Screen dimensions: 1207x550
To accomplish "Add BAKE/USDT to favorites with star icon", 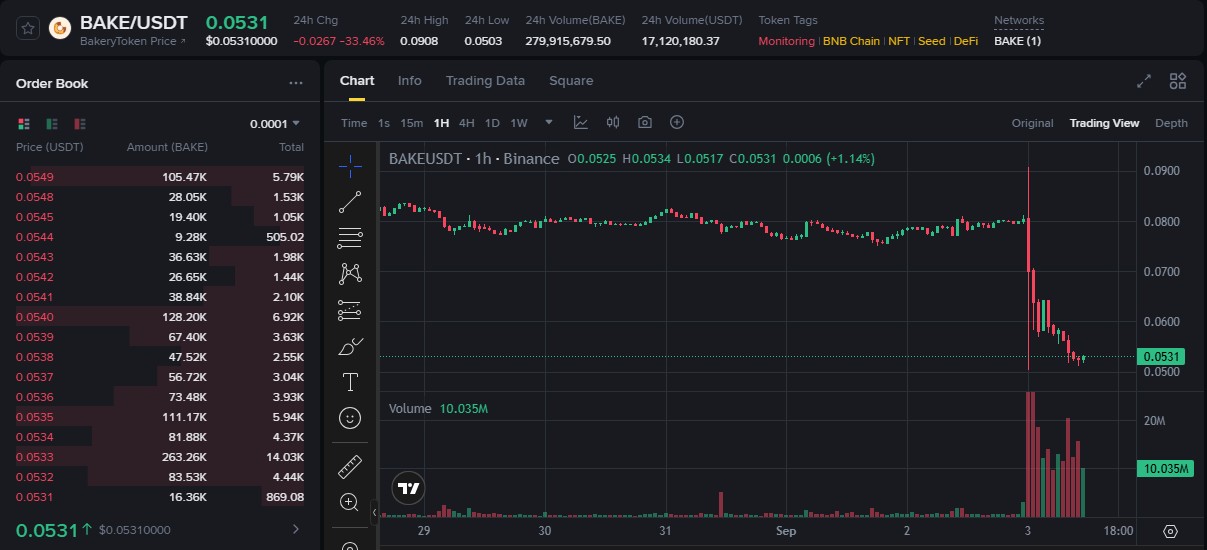I will pyautogui.click(x=28, y=29).
